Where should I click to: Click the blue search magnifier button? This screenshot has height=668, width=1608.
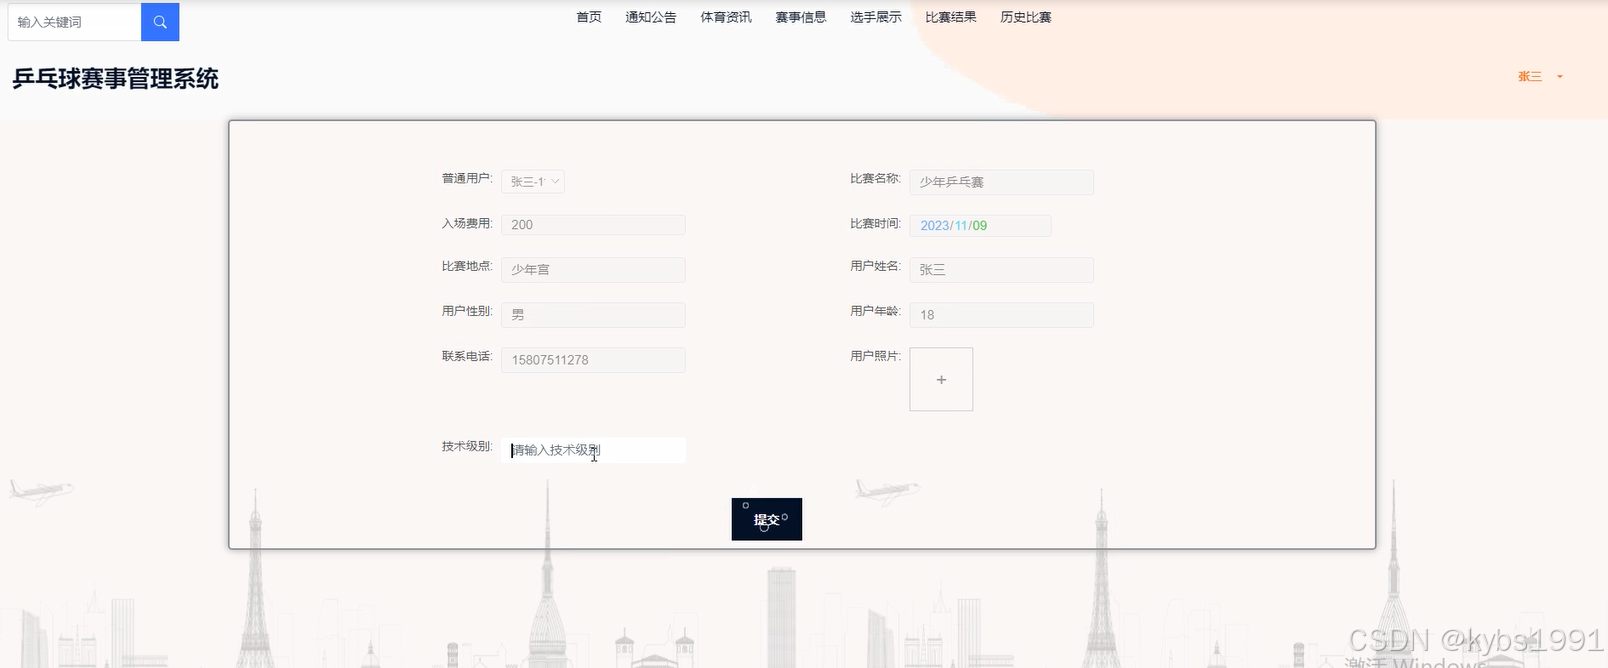tap(160, 22)
